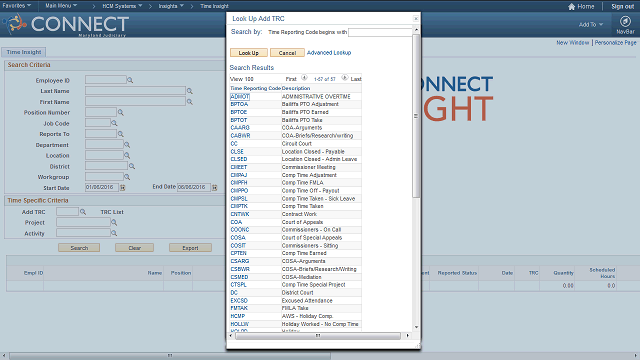The width and height of the screenshot is (640, 360).
Task: Show next results with right arrow
Action: [344, 78]
